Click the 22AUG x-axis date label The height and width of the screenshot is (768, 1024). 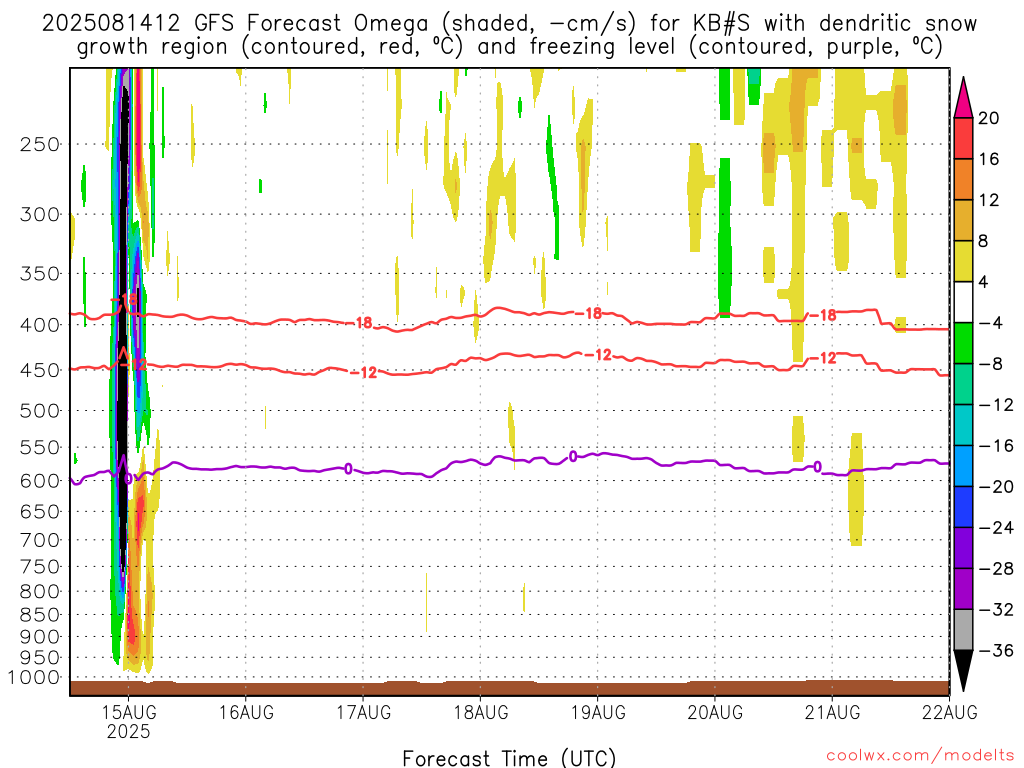(950, 712)
